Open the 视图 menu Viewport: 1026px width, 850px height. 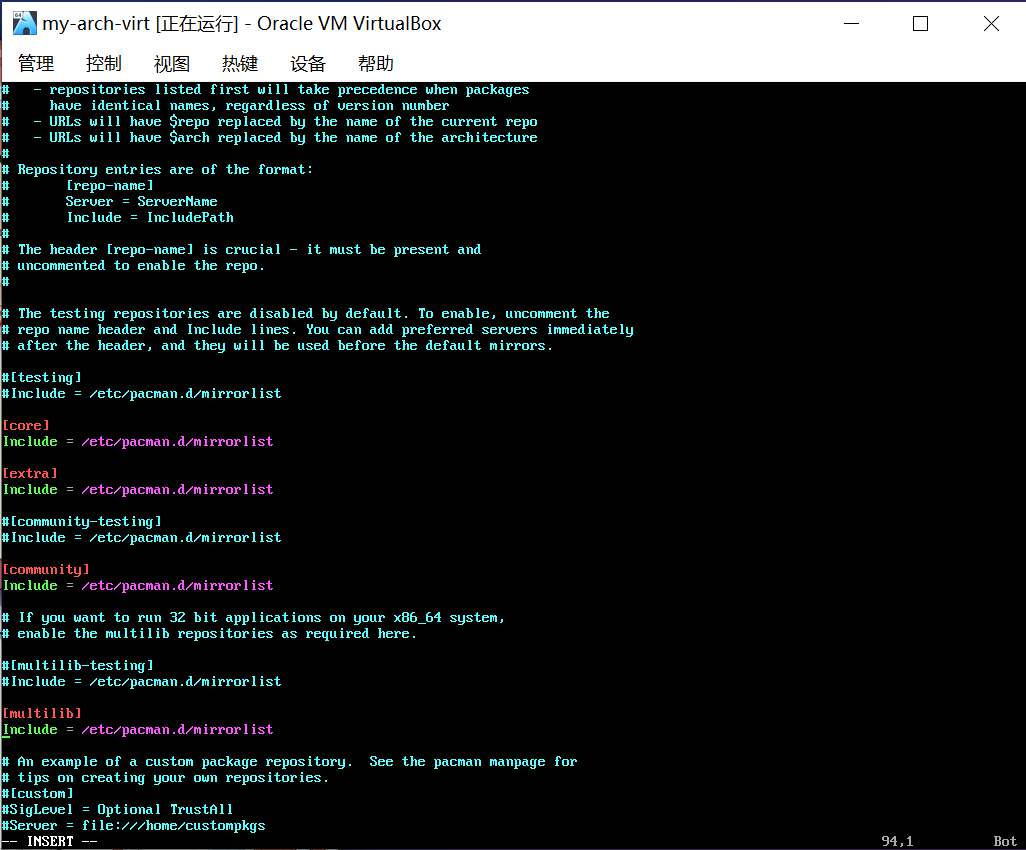pos(172,64)
